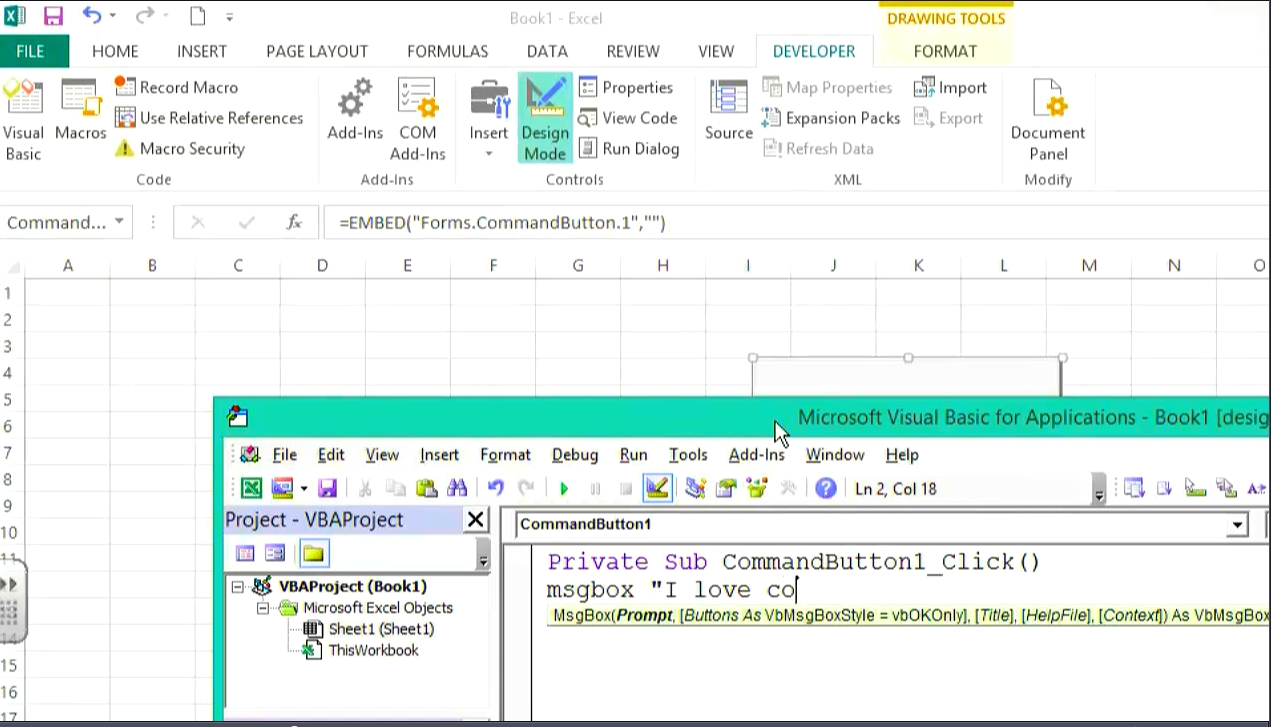Open the Window menu in VBA editor
The image size is (1271, 727).
pyautogui.click(x=835, y=454)
